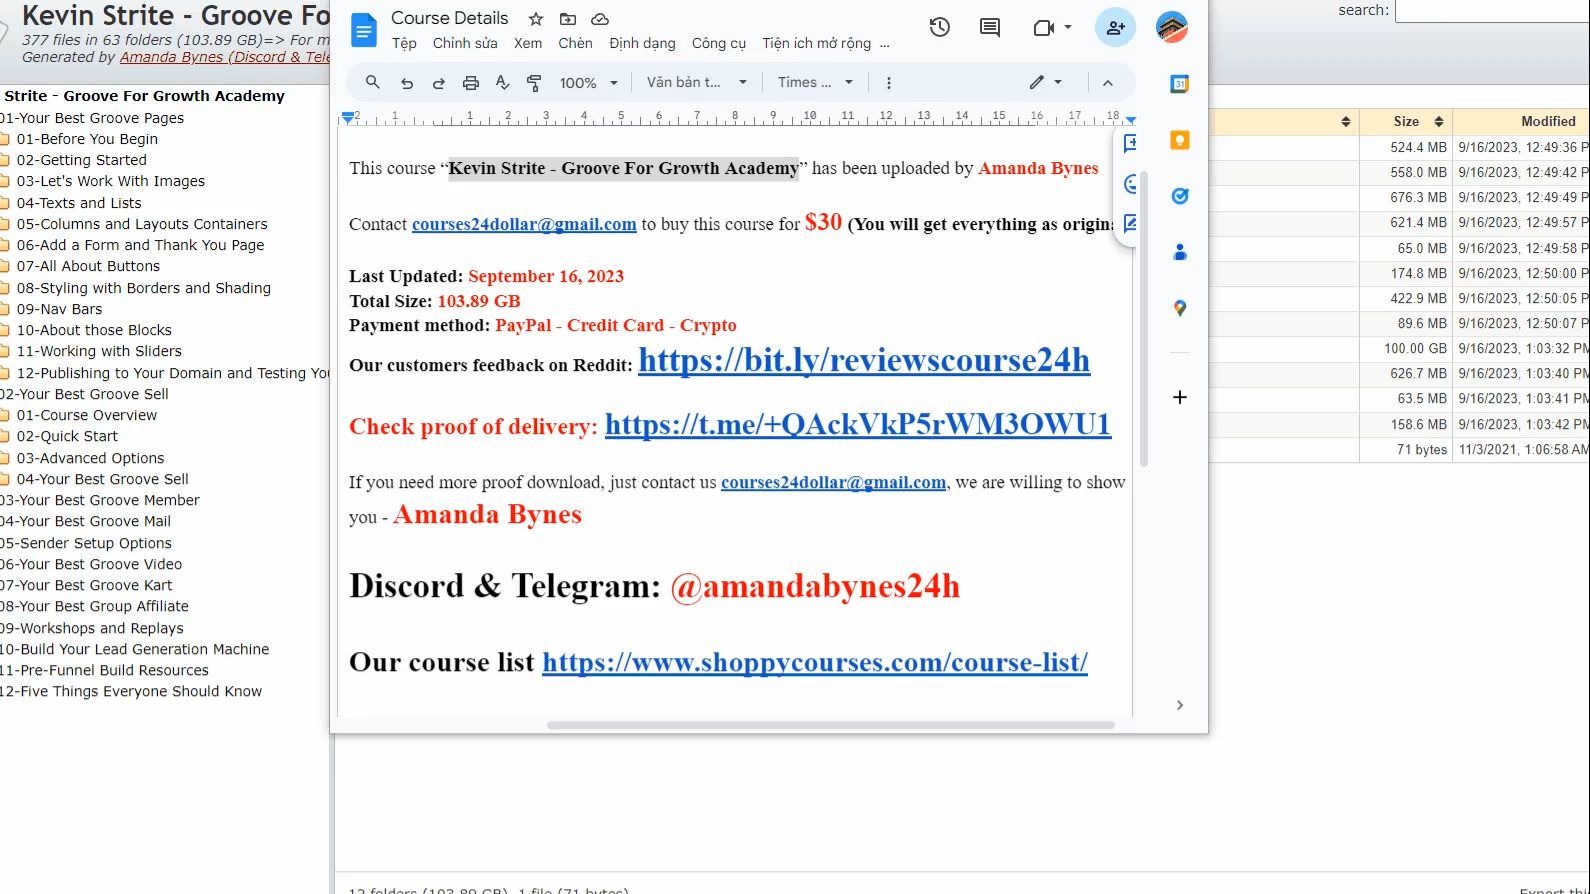This screenshot has width=1590, height=894.
Task: Open the Tệp menu
Action: pos(404,43)
